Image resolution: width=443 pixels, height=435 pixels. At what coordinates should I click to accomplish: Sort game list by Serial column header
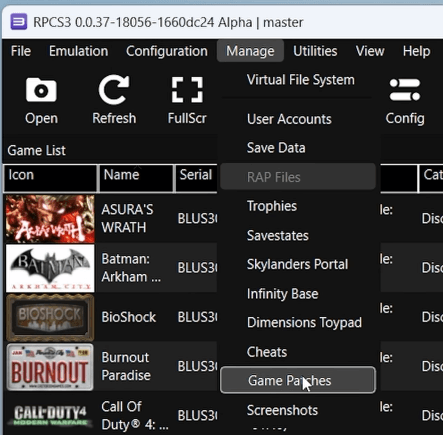click(196, 178)
